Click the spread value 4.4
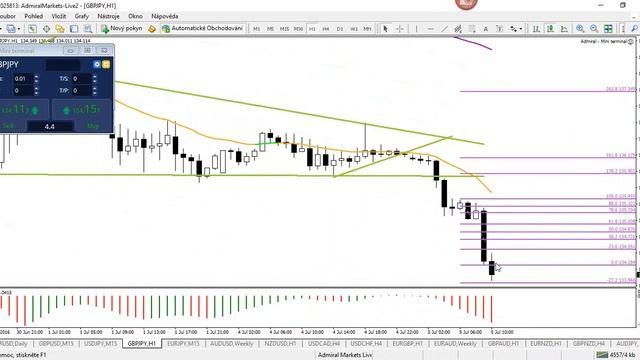The width and height of the screenshot is (640, 360). pos(50,127)
